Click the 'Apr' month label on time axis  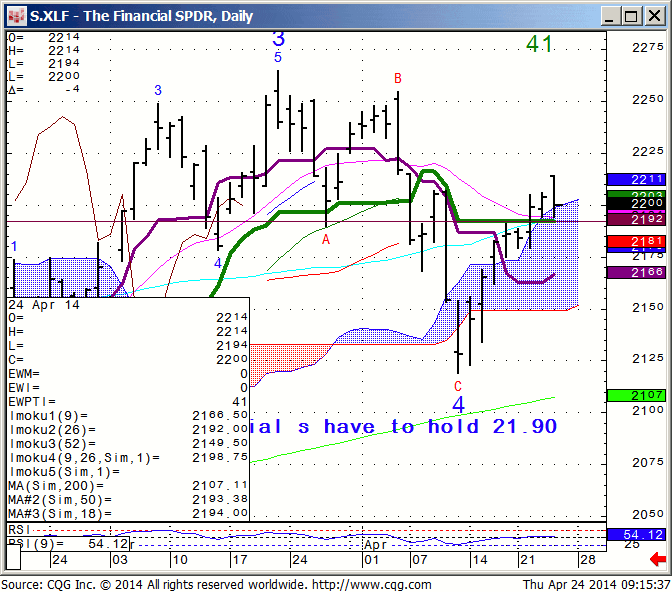click(375, 545)
